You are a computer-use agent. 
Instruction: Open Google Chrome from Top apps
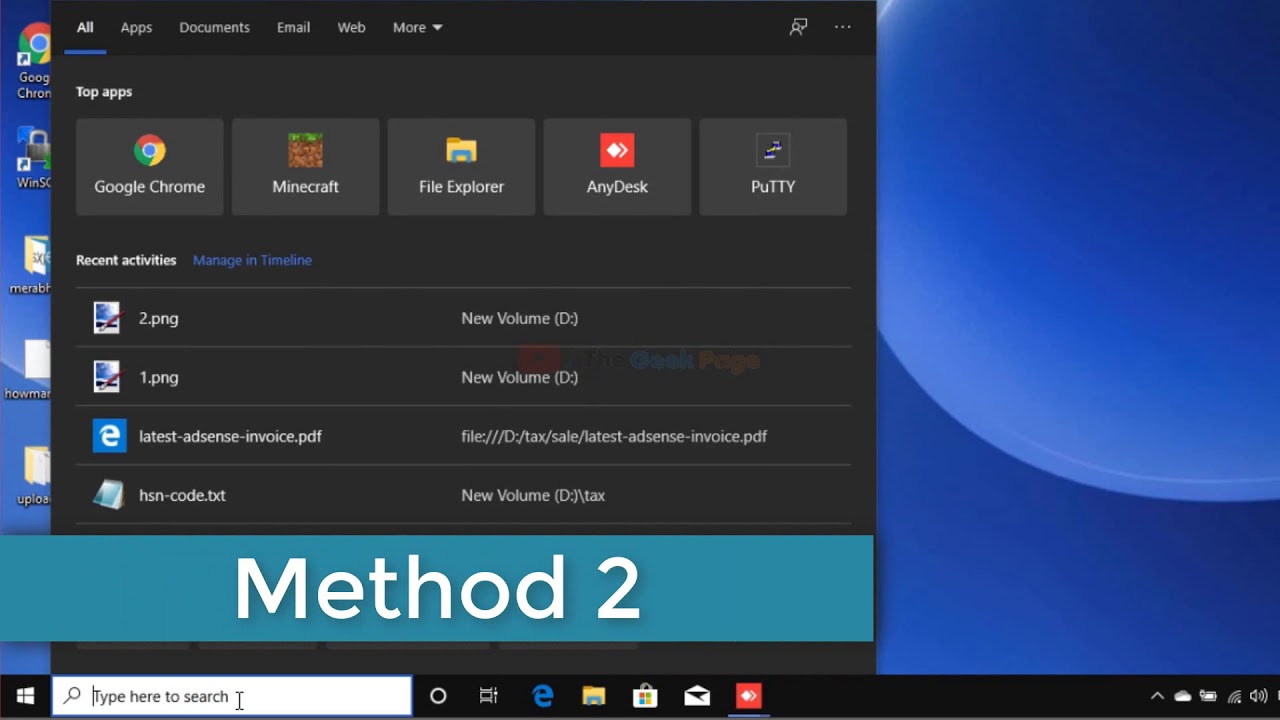click(x=150, y=167)
